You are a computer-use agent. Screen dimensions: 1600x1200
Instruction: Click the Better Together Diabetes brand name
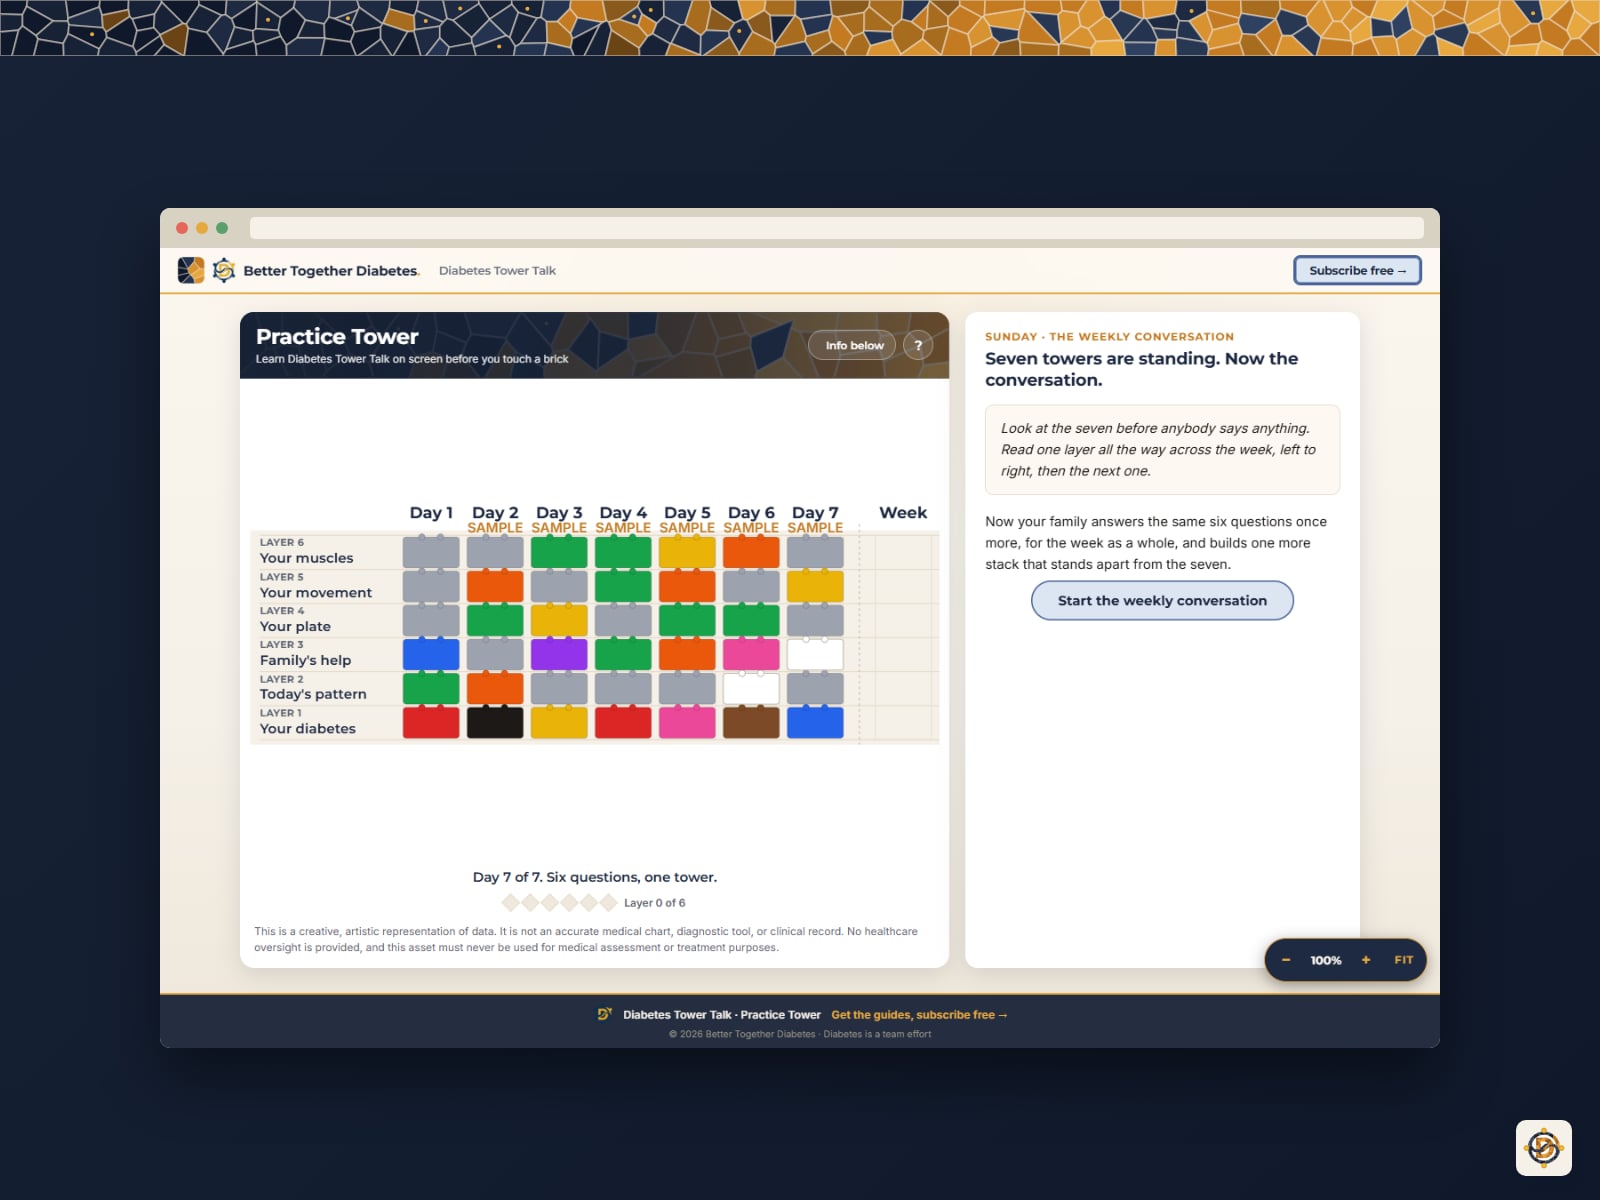(x=331, y=270)
